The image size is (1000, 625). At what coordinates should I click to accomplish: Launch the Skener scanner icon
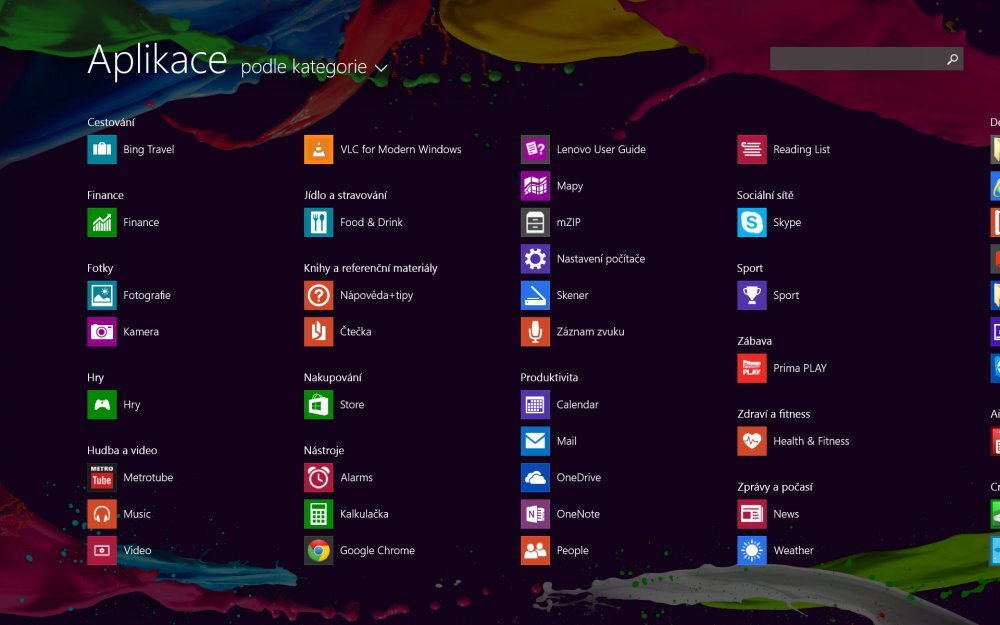tap(535, 295)
